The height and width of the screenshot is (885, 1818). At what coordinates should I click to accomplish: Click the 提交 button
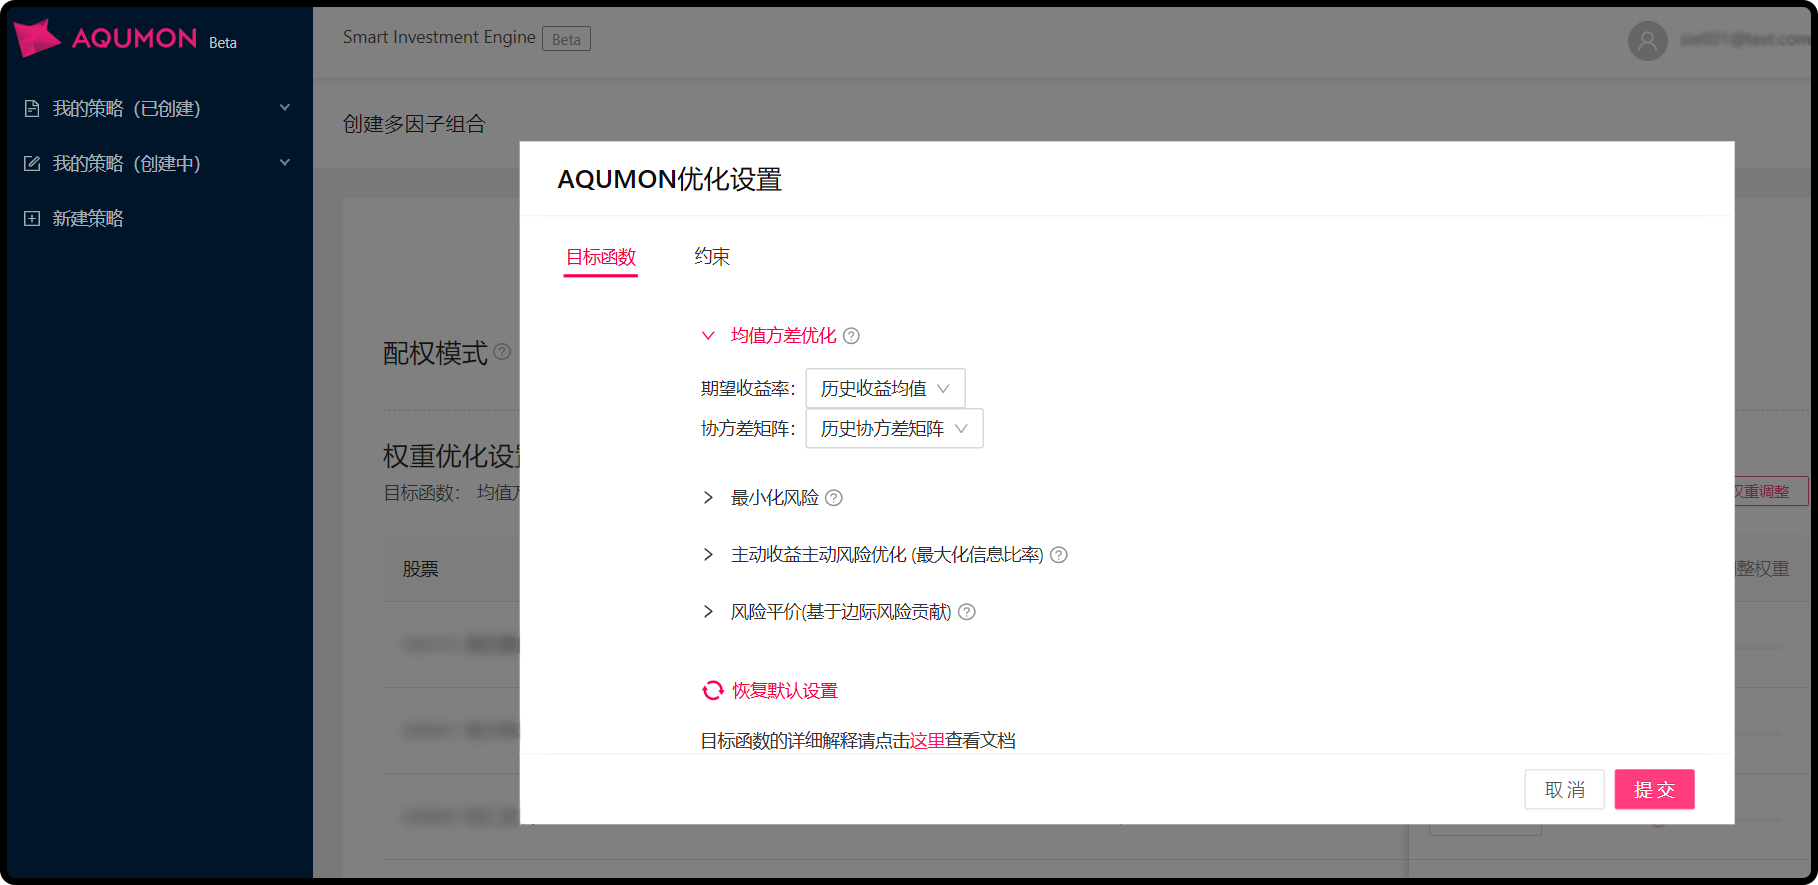(1654, 790)
